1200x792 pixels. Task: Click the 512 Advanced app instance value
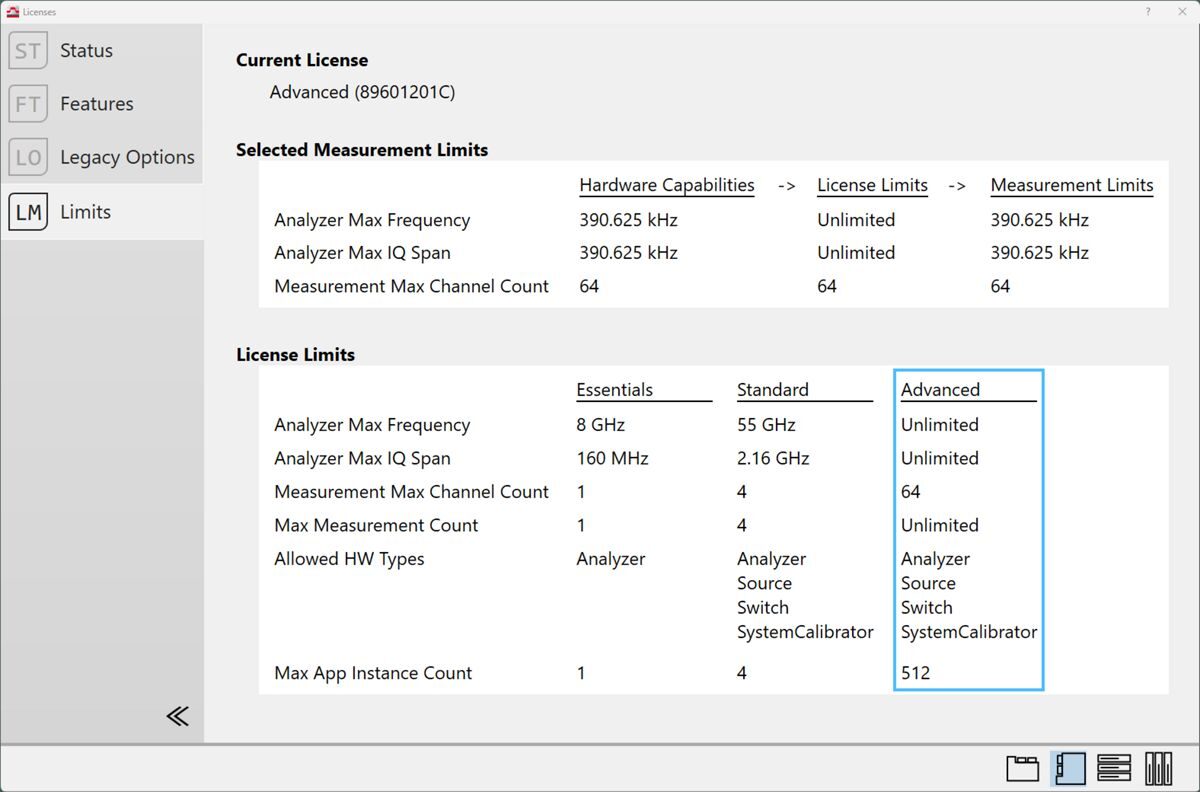pyautogui.click(x=915, y=673)
